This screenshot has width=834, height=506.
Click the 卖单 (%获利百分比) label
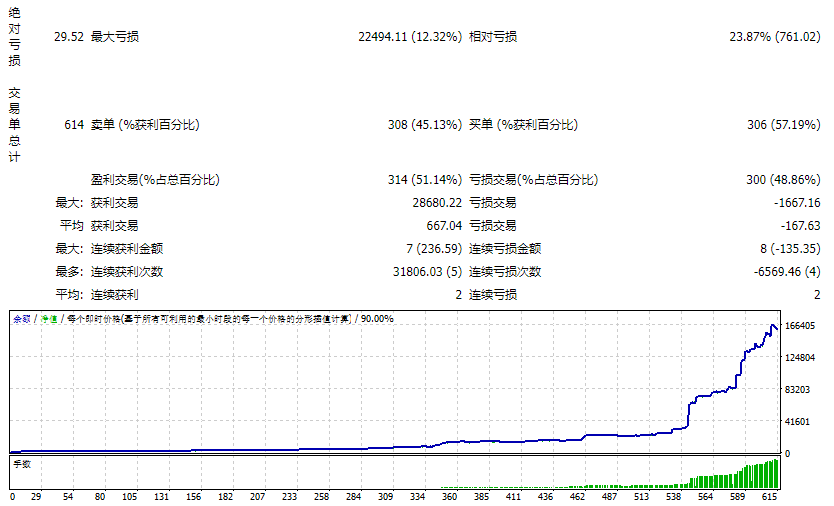pos(145,125)
